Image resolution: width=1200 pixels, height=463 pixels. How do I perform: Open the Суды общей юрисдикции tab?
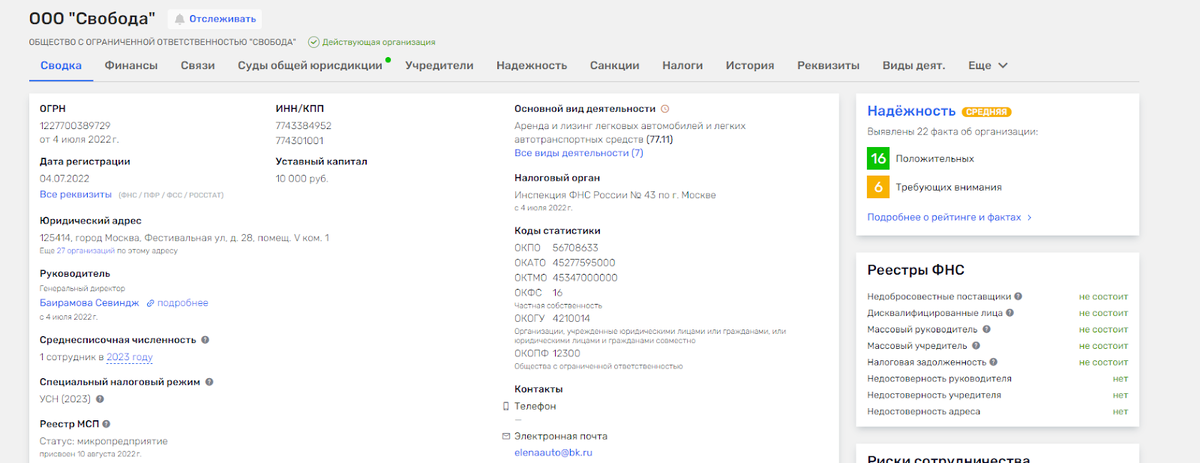coord(310,66)
